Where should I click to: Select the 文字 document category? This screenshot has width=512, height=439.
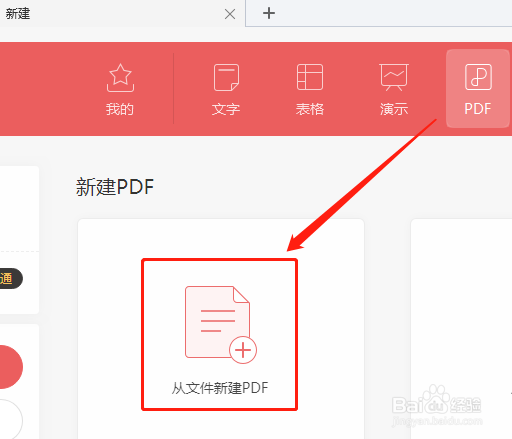click(x=226, y=89)
